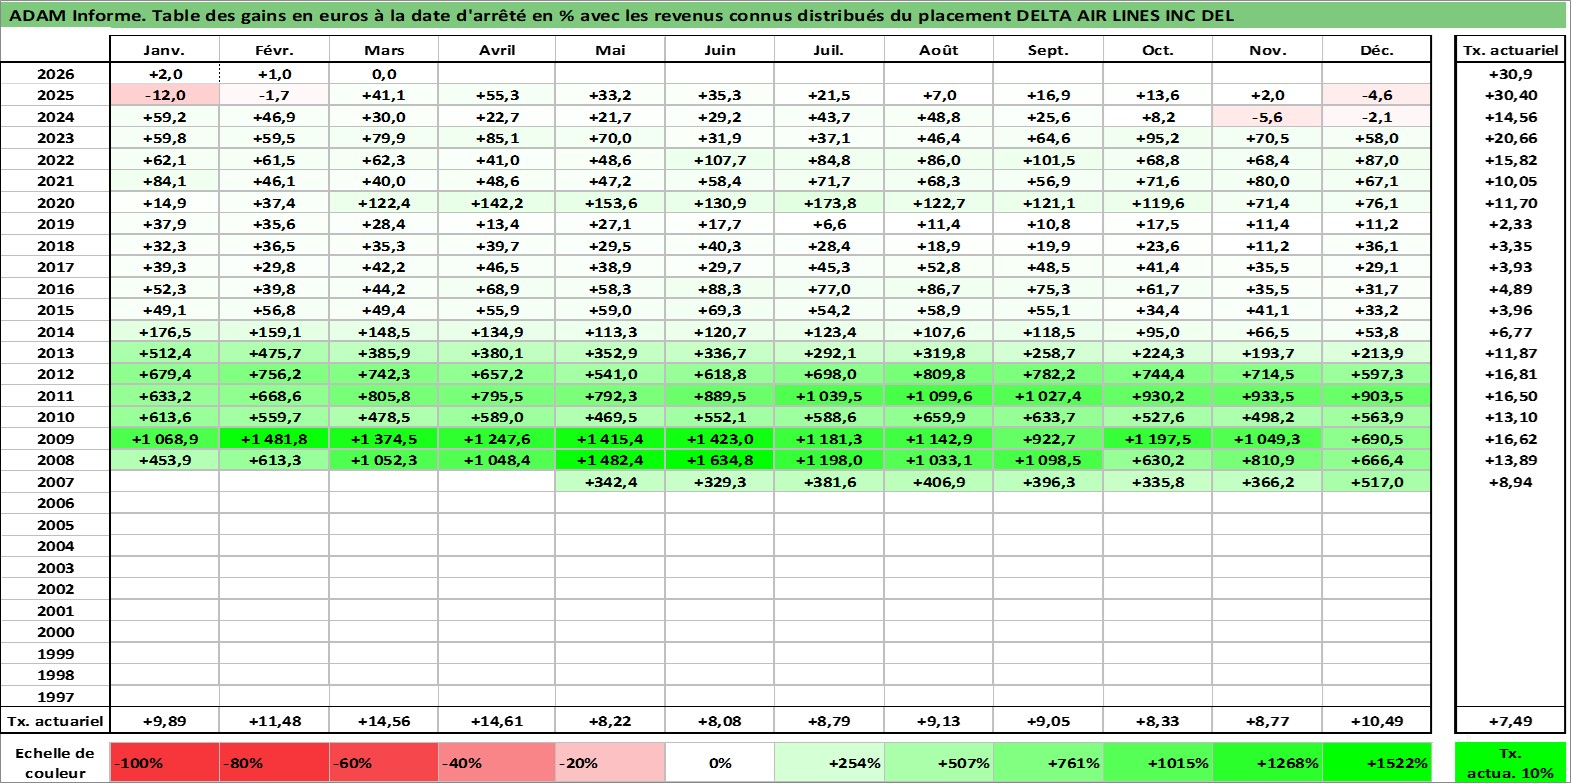The width and height of the screenshot is (1571, 783).
Task: Select the +517,0 cell in December 2007
Action: [1377, 482]
